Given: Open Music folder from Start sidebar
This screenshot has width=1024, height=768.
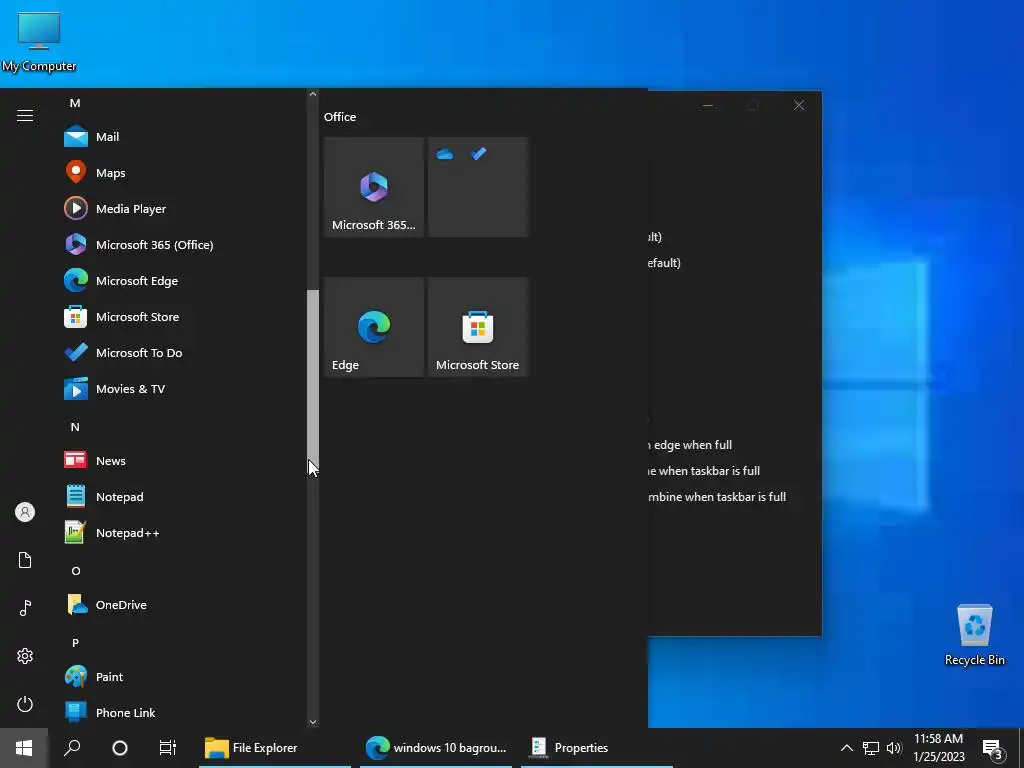Looking at the screenshot, I should tap(25, 608).
